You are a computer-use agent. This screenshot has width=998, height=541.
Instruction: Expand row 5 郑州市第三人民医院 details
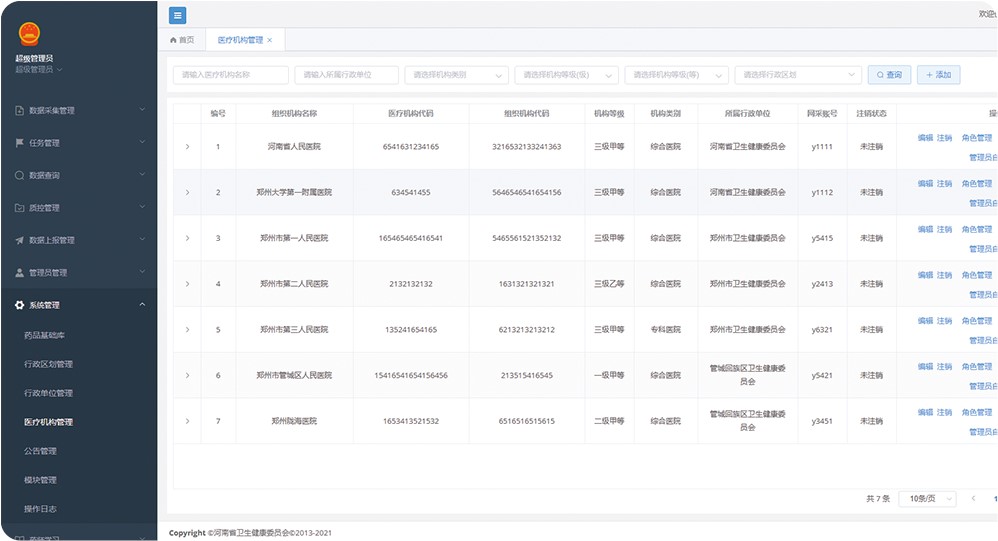(x=187, y=330)
